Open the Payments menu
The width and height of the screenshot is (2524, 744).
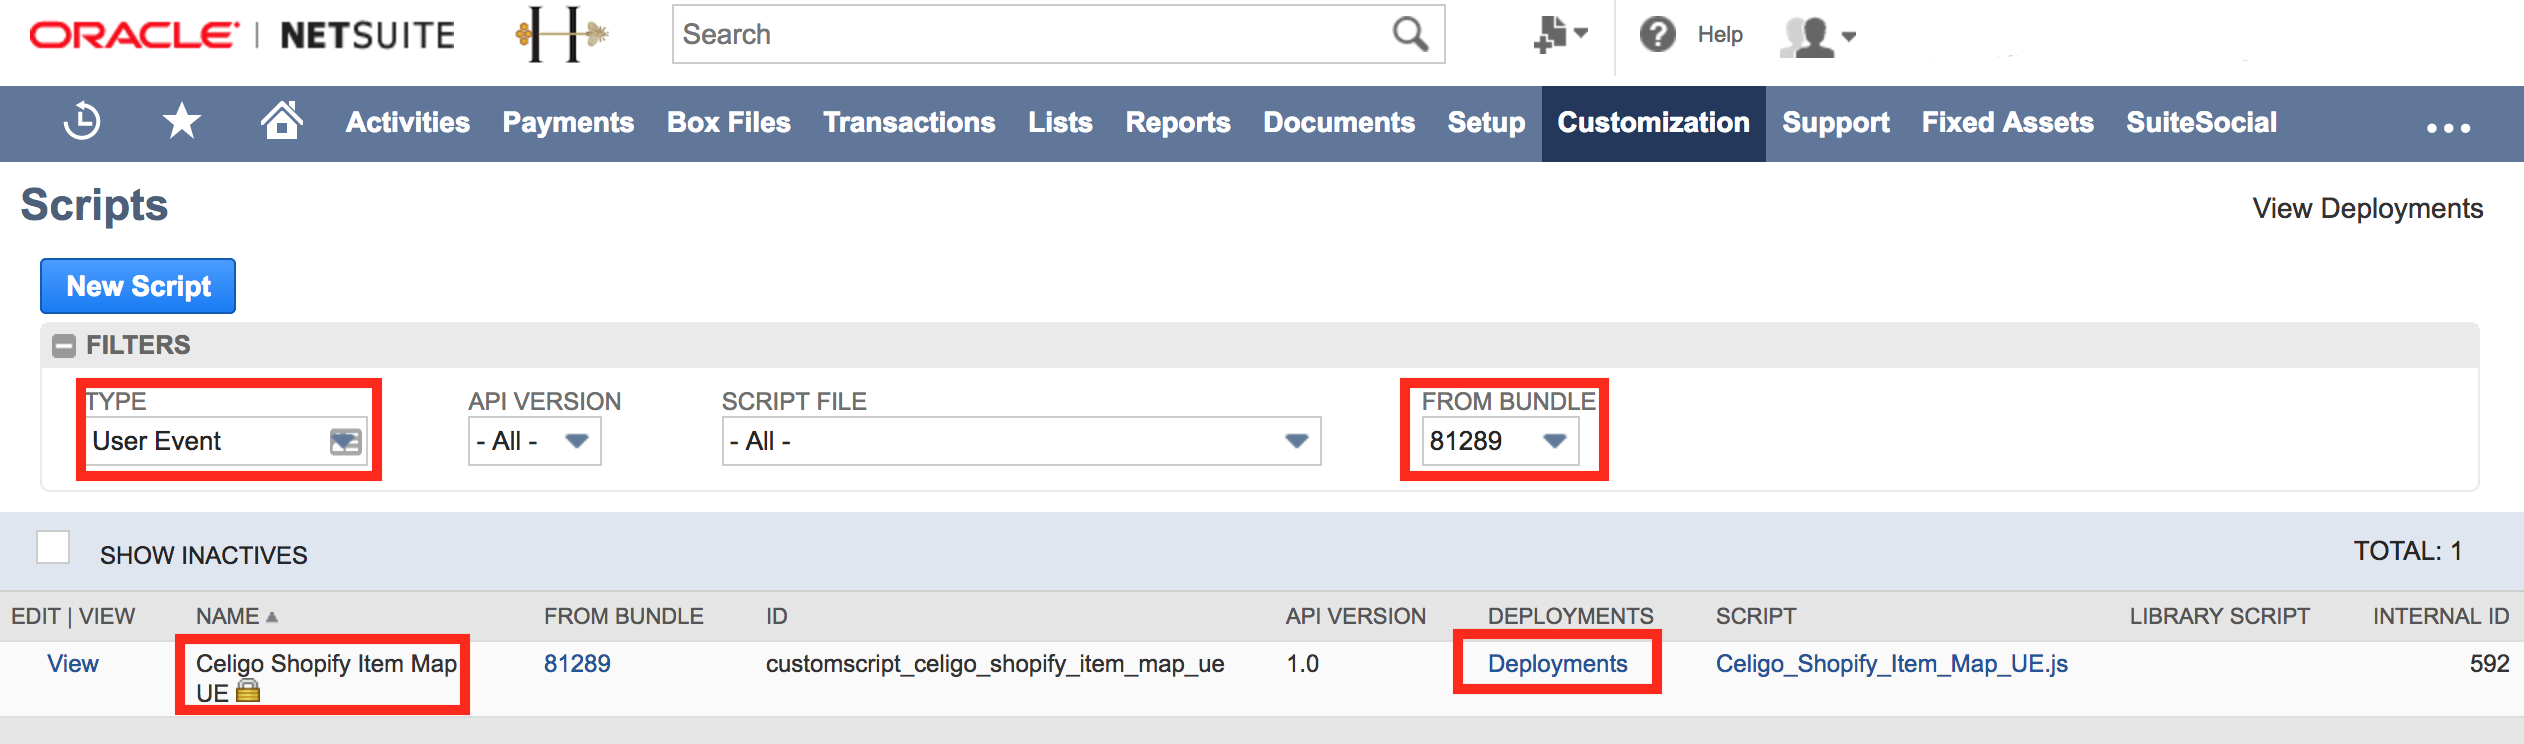pyautogui.click(x=568, y=123)
